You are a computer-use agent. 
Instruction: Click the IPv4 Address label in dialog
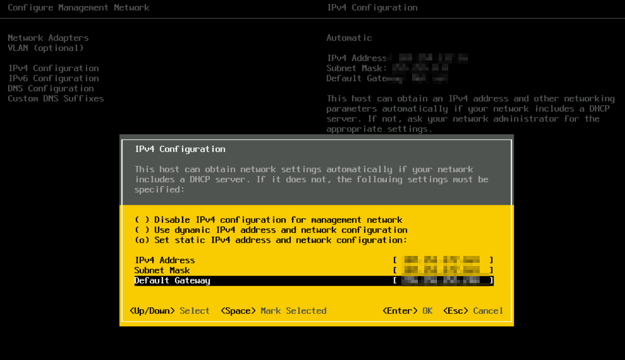click(x=165, y=260)
